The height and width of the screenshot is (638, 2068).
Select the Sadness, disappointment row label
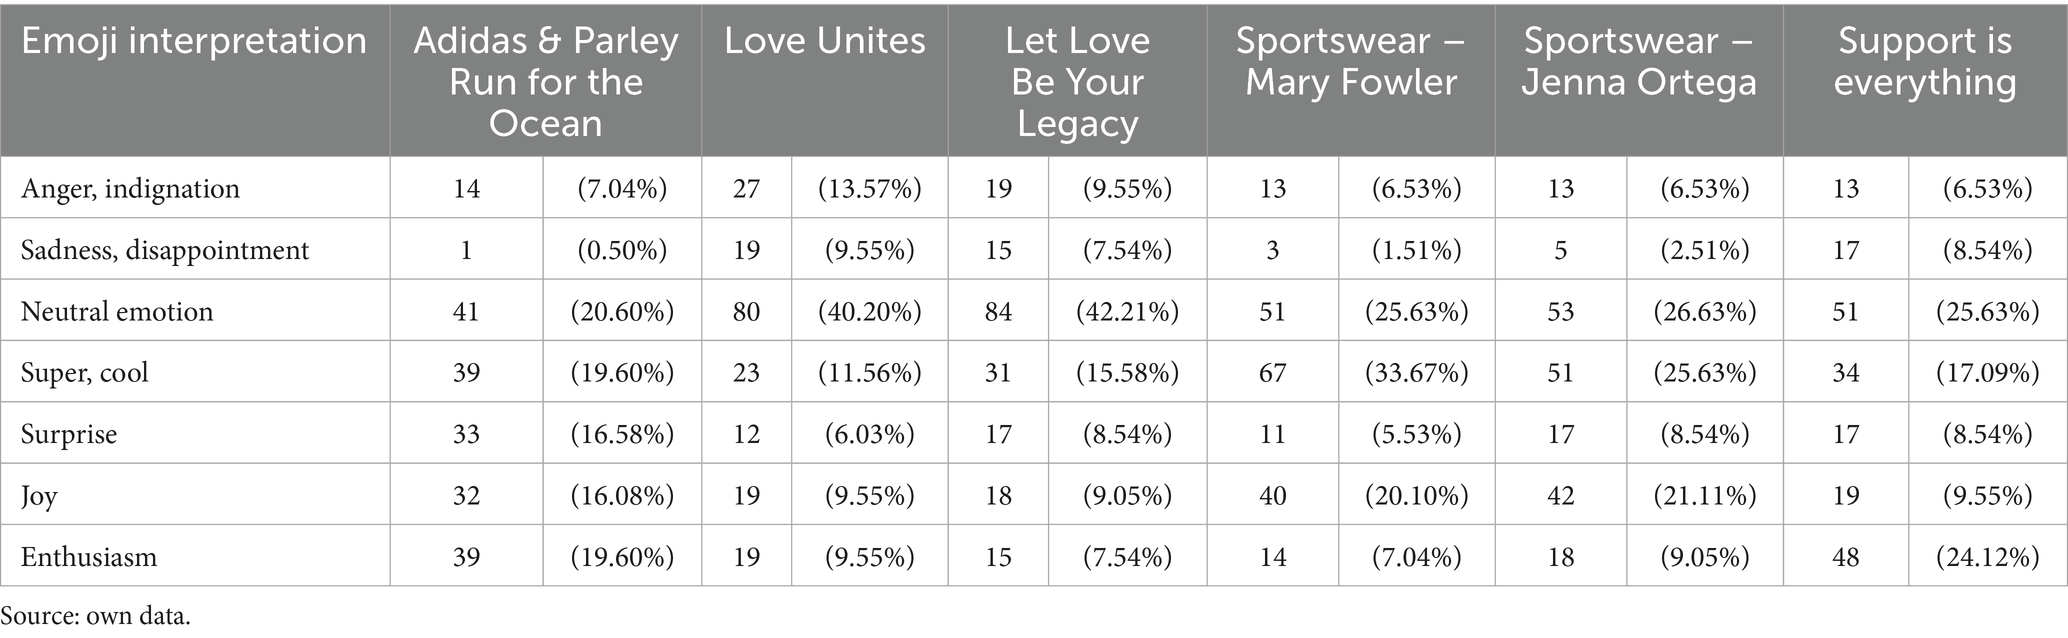tap(165, 250)
